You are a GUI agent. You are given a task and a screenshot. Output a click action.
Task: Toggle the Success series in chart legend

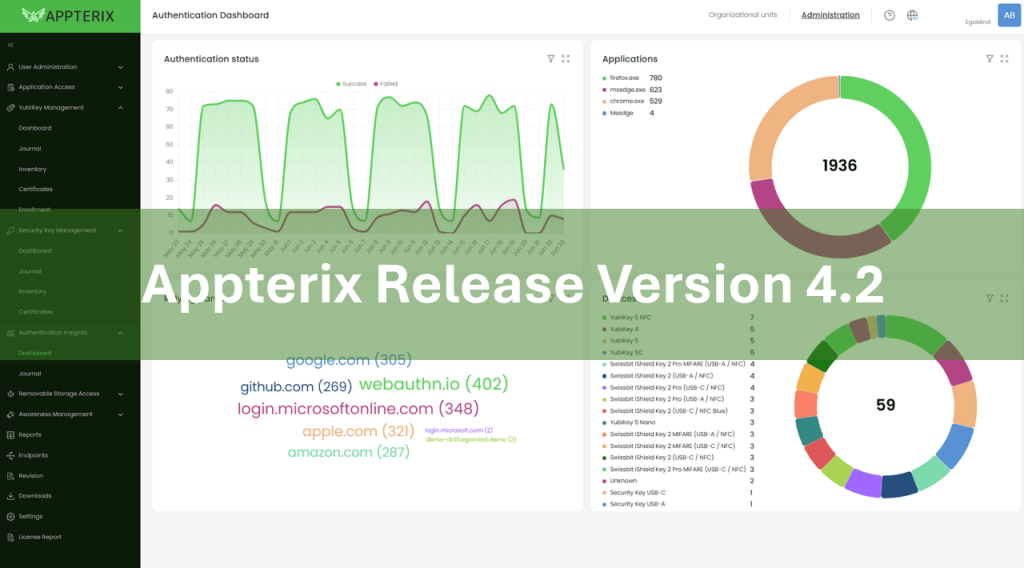tap(351, 84)
